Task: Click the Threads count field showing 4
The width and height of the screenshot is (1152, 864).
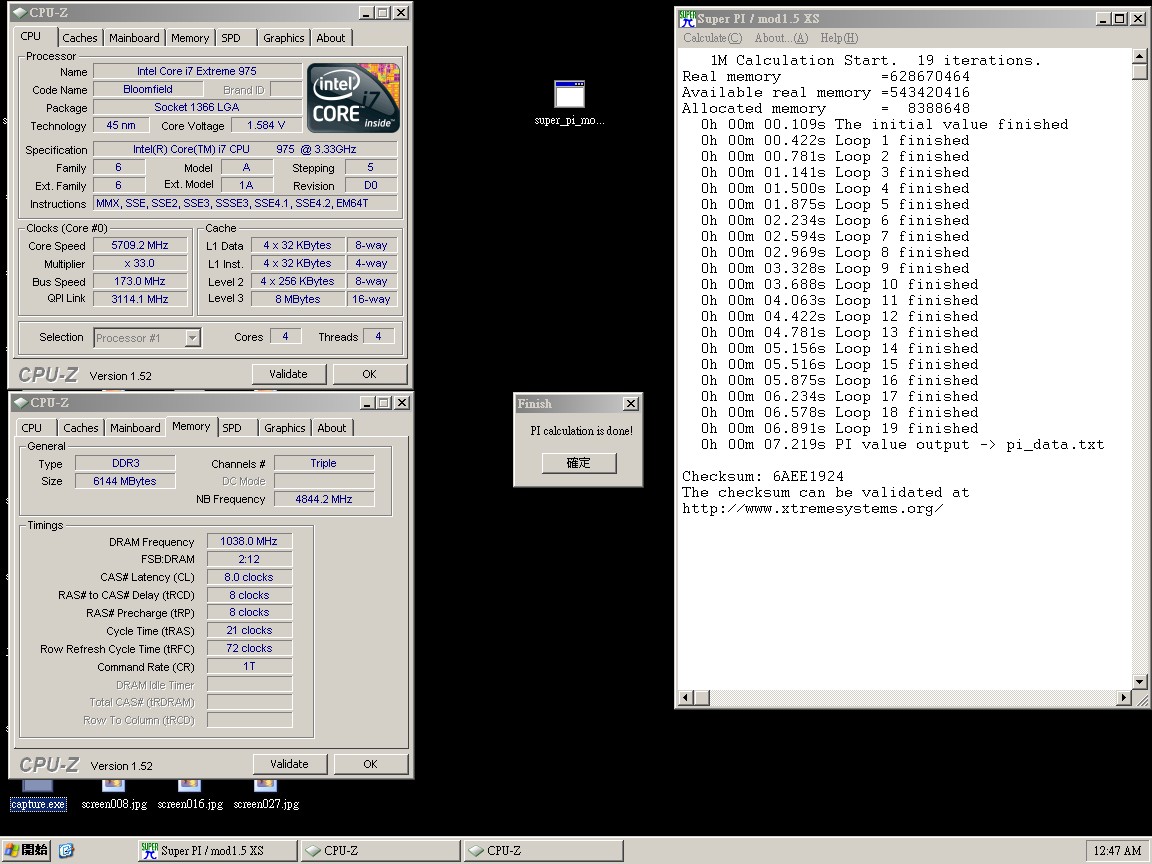Action: point(378,336)
